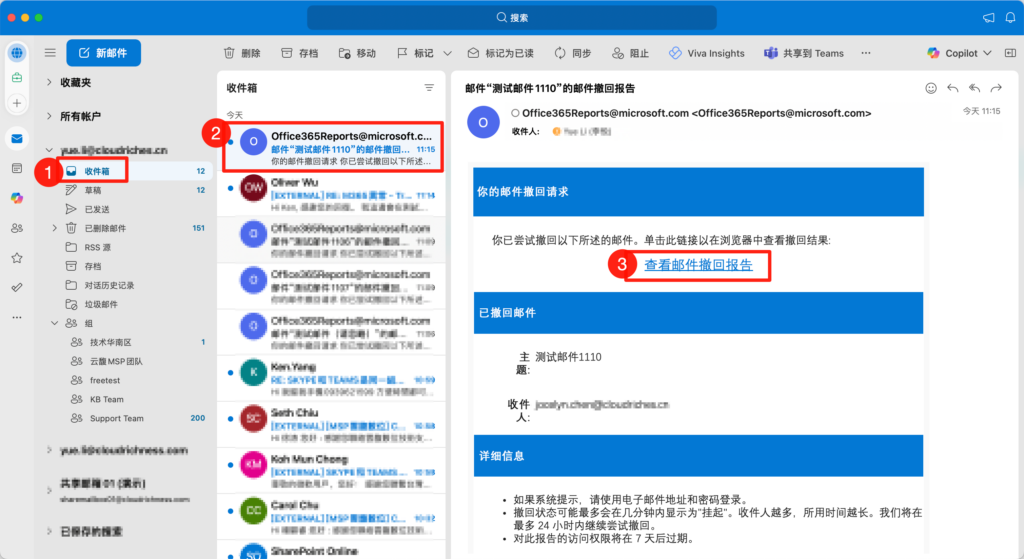1024x559 pixels.
Task: Open the Calendar icon in left sidebar
Action: [17, 168]
